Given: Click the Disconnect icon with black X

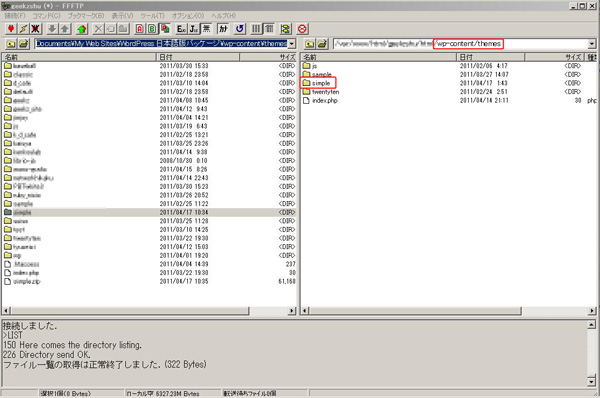Looking at the screenshot, I should [x=36, y=29].
